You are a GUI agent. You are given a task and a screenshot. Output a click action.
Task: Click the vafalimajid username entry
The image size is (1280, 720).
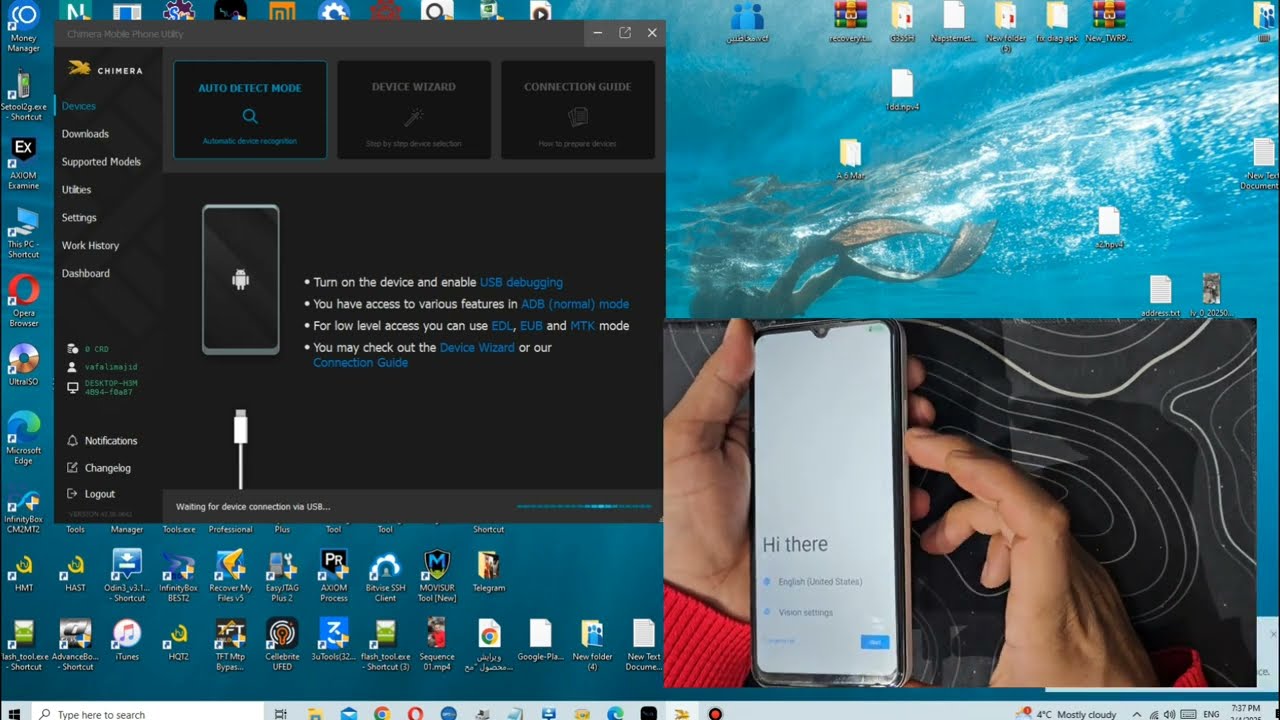pos(104,367)
